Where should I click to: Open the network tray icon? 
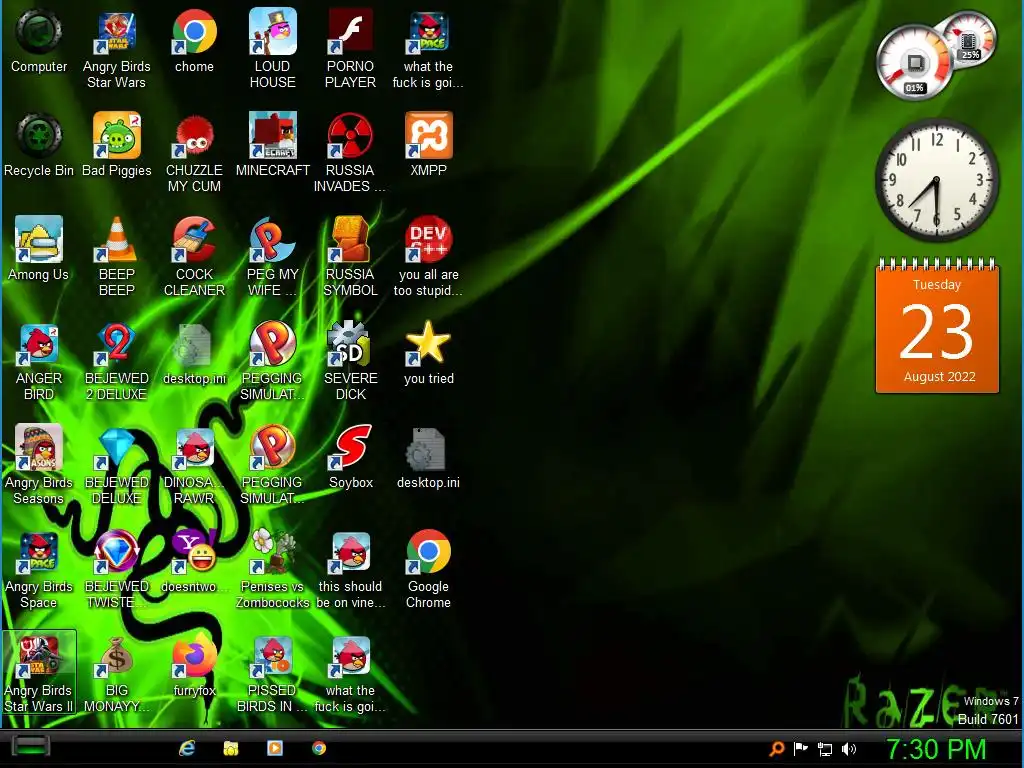825,749
